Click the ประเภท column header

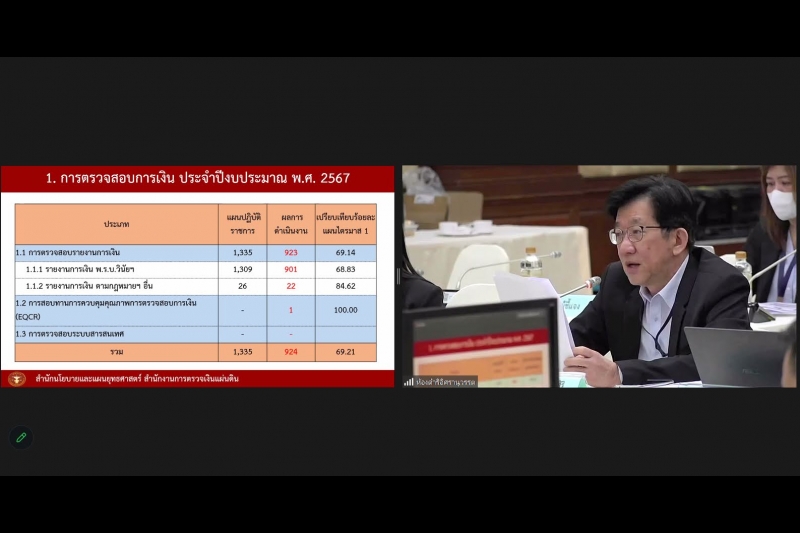pyautogui.click(x=116, y=224)
